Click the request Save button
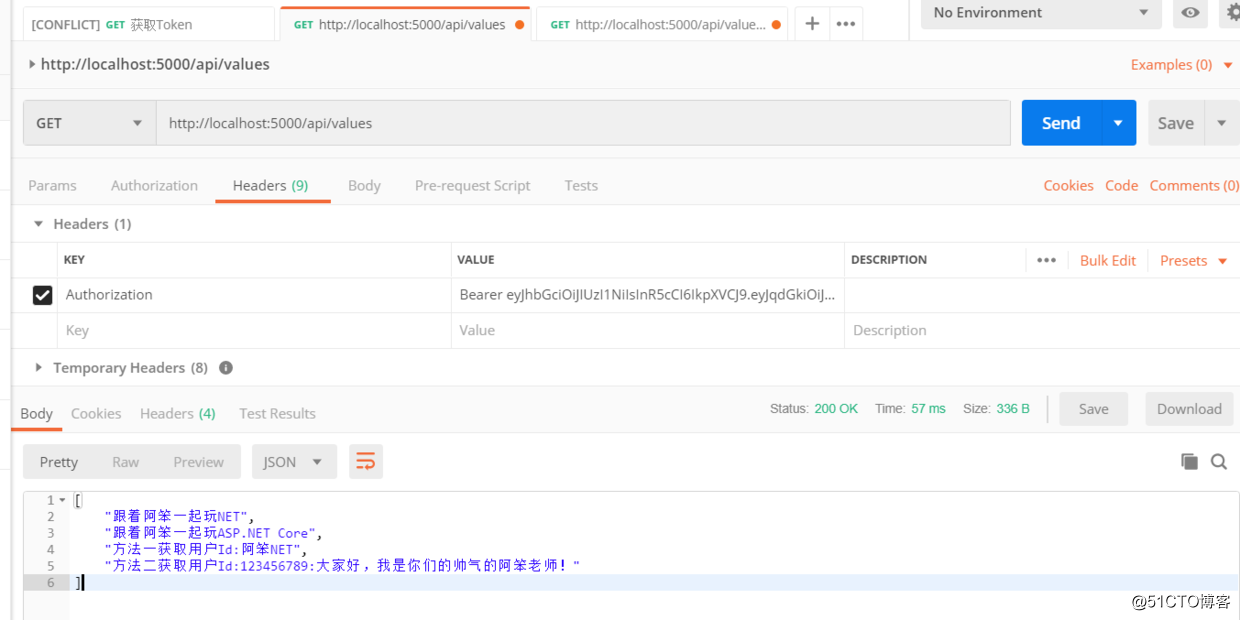1240x620 pixels. 1176,123
